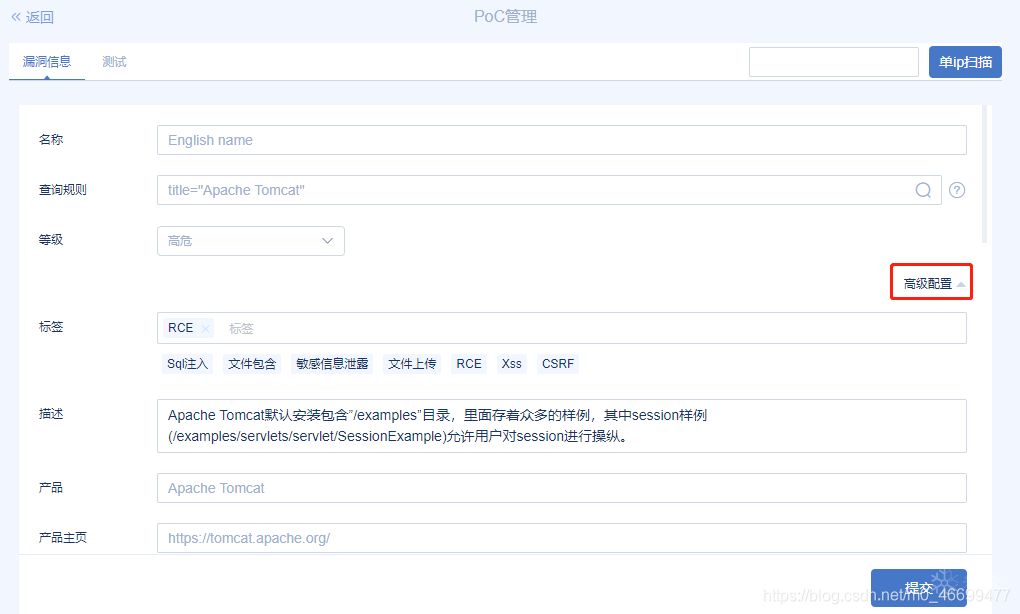Focus the 查询规则 query rule field
Screen dimensions: 1020x614
coord(549,190)
